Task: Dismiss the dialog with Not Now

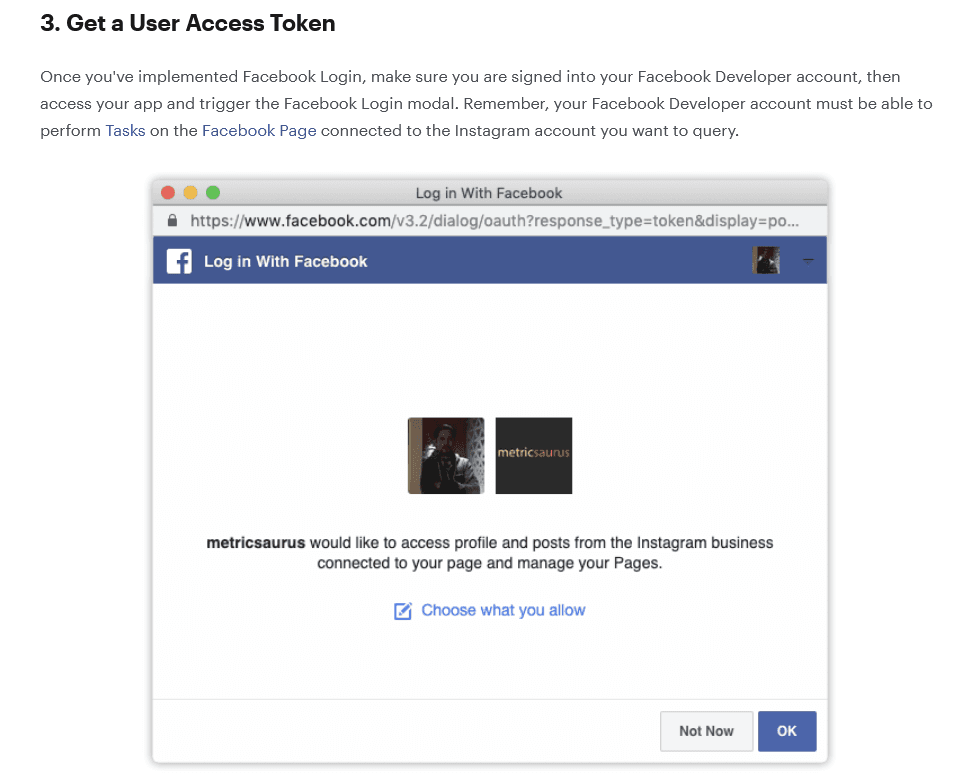Action: (706, 731)
